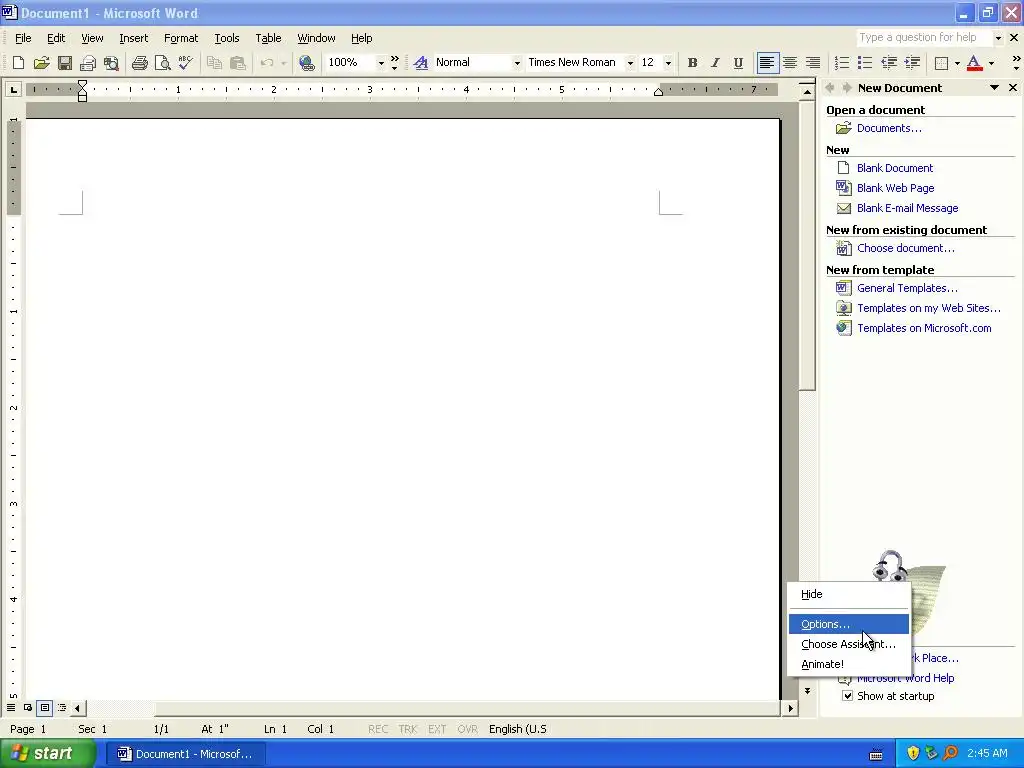Click Document1 Microsoft Word taskbar button
Viewport: 1024px width, 768px height.
pos(185,754)
